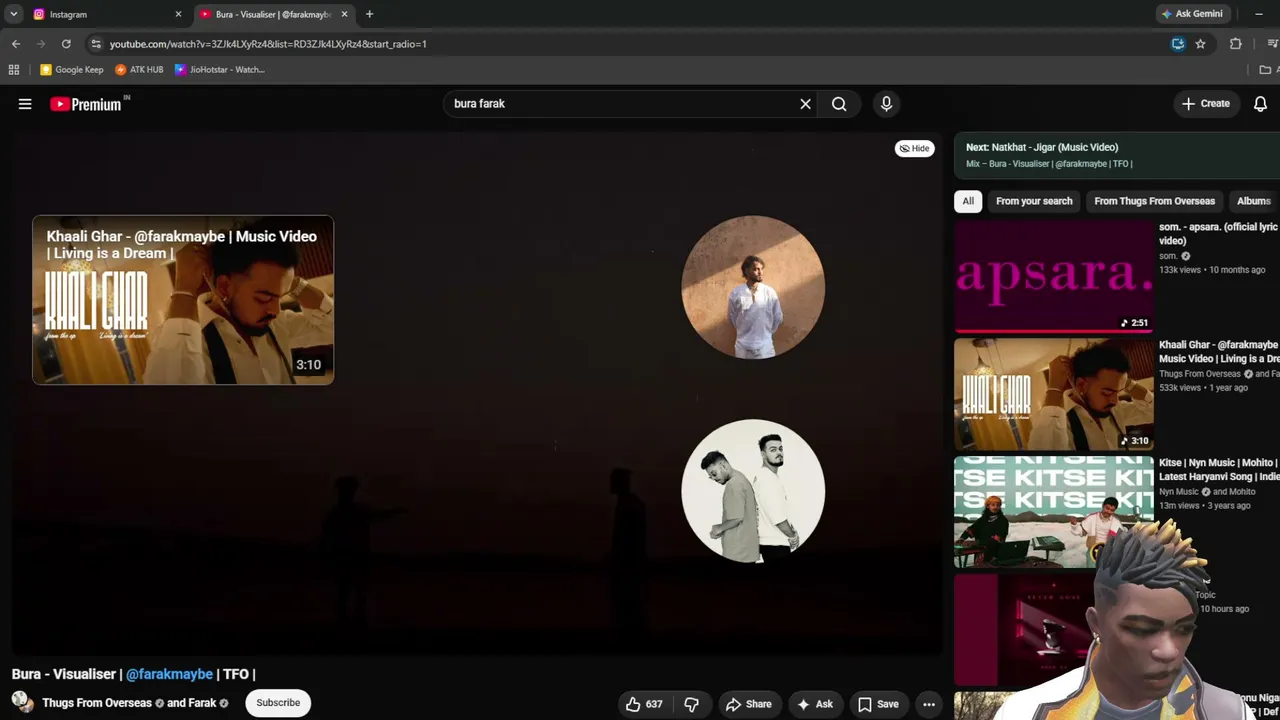Open the Thugs From Overseas channel avatar
The width and height of the screenshot is (1280, 720).
coord(22,702)
